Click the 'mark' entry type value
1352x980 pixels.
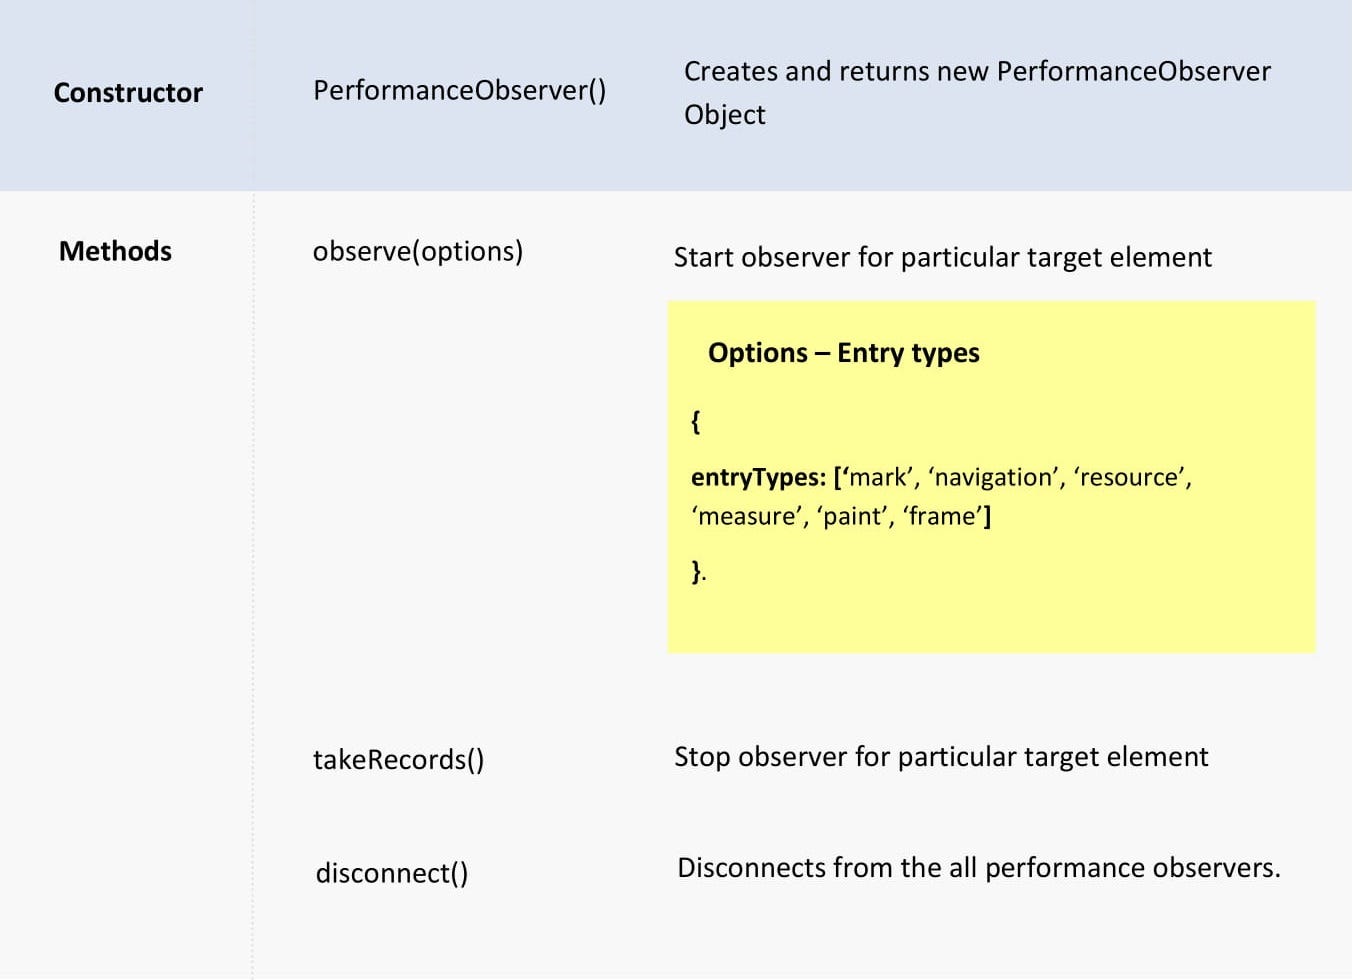[877, 478]
